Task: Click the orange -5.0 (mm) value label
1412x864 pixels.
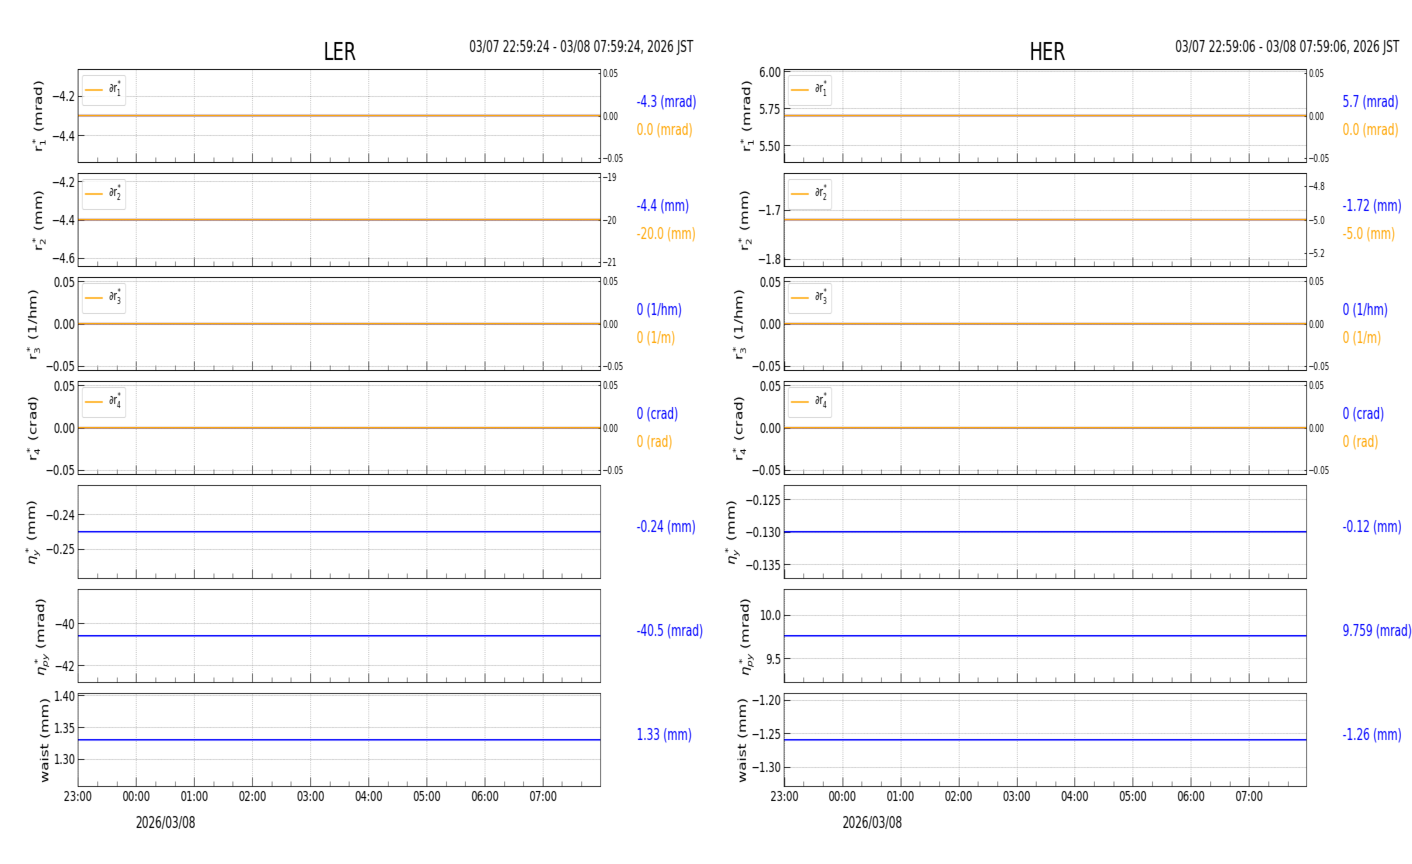Action: pyautogui.click(x=1368, y=234)
